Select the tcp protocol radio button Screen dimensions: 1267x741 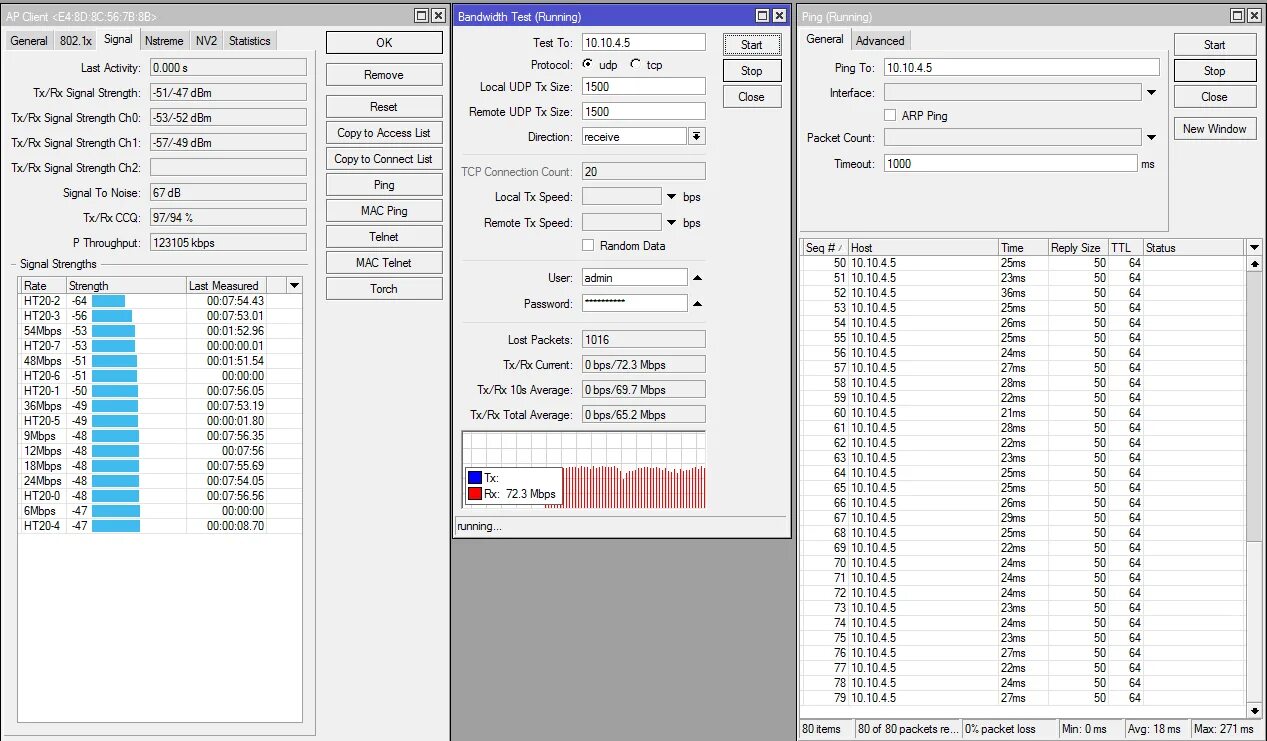tap(636, 64)
